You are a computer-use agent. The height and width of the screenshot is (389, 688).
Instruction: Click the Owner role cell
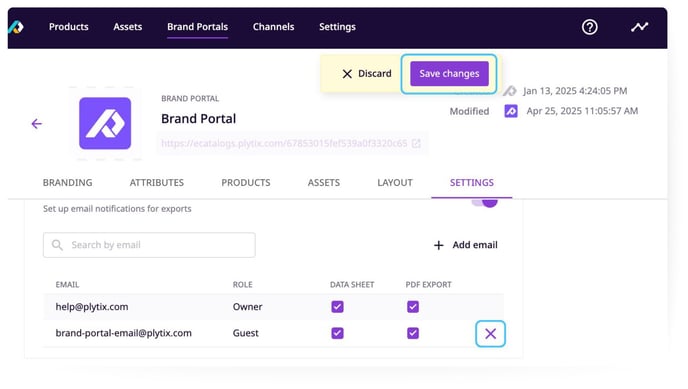[x=247, y=307]
